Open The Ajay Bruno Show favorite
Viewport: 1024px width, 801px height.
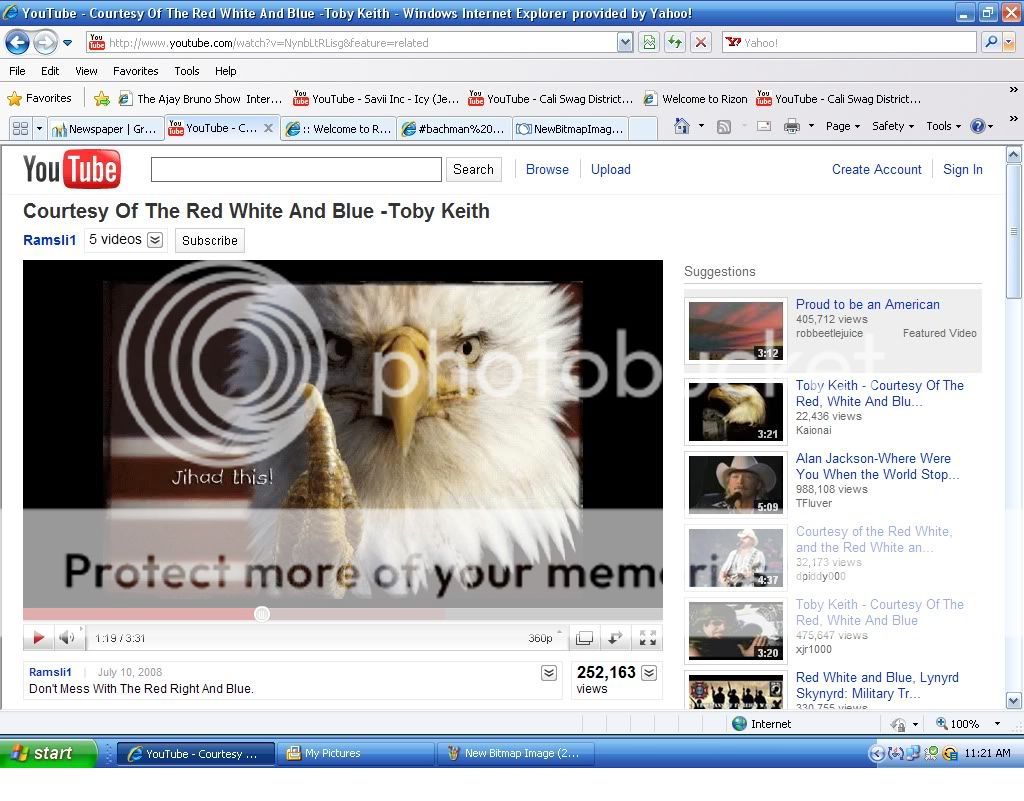(200, 99)
